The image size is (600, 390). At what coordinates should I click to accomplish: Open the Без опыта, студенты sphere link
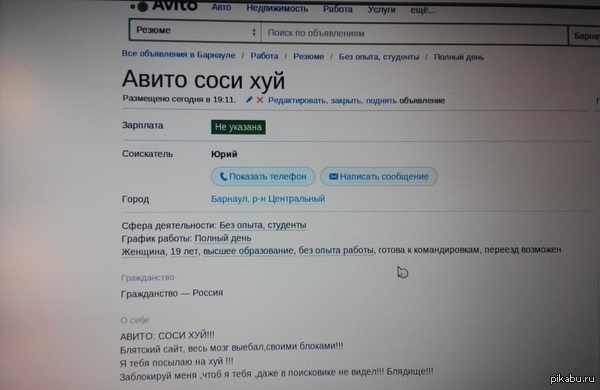point(262,225)
